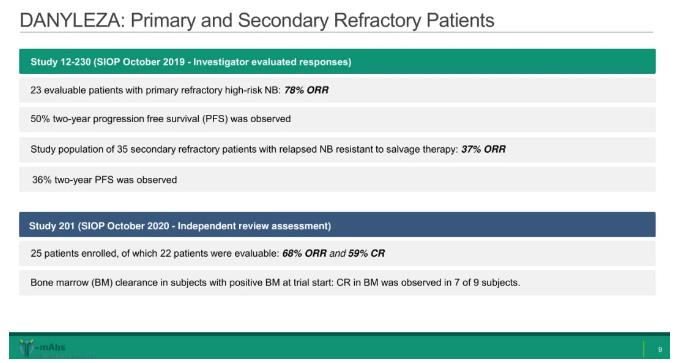This screenshot has width=678, height=363.
Task: Click the Study 12-230 green header bar
Action: [x=337, y=61]
